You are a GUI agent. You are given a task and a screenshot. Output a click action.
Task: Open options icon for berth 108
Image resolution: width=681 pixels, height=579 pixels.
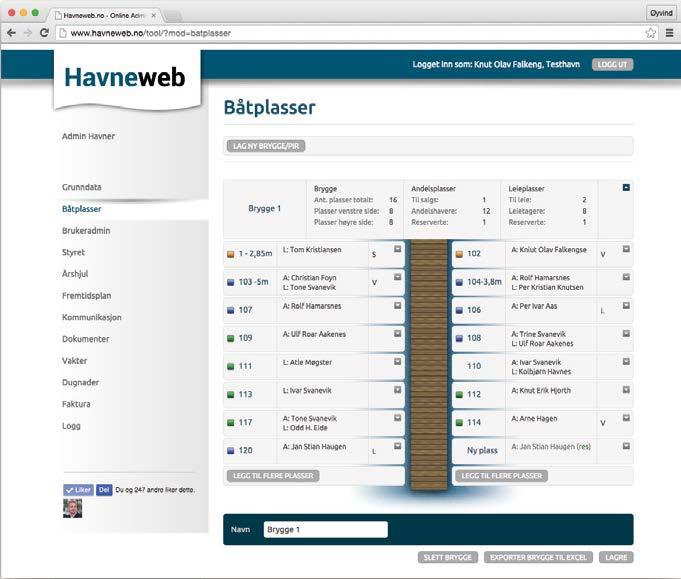[626, 334]
